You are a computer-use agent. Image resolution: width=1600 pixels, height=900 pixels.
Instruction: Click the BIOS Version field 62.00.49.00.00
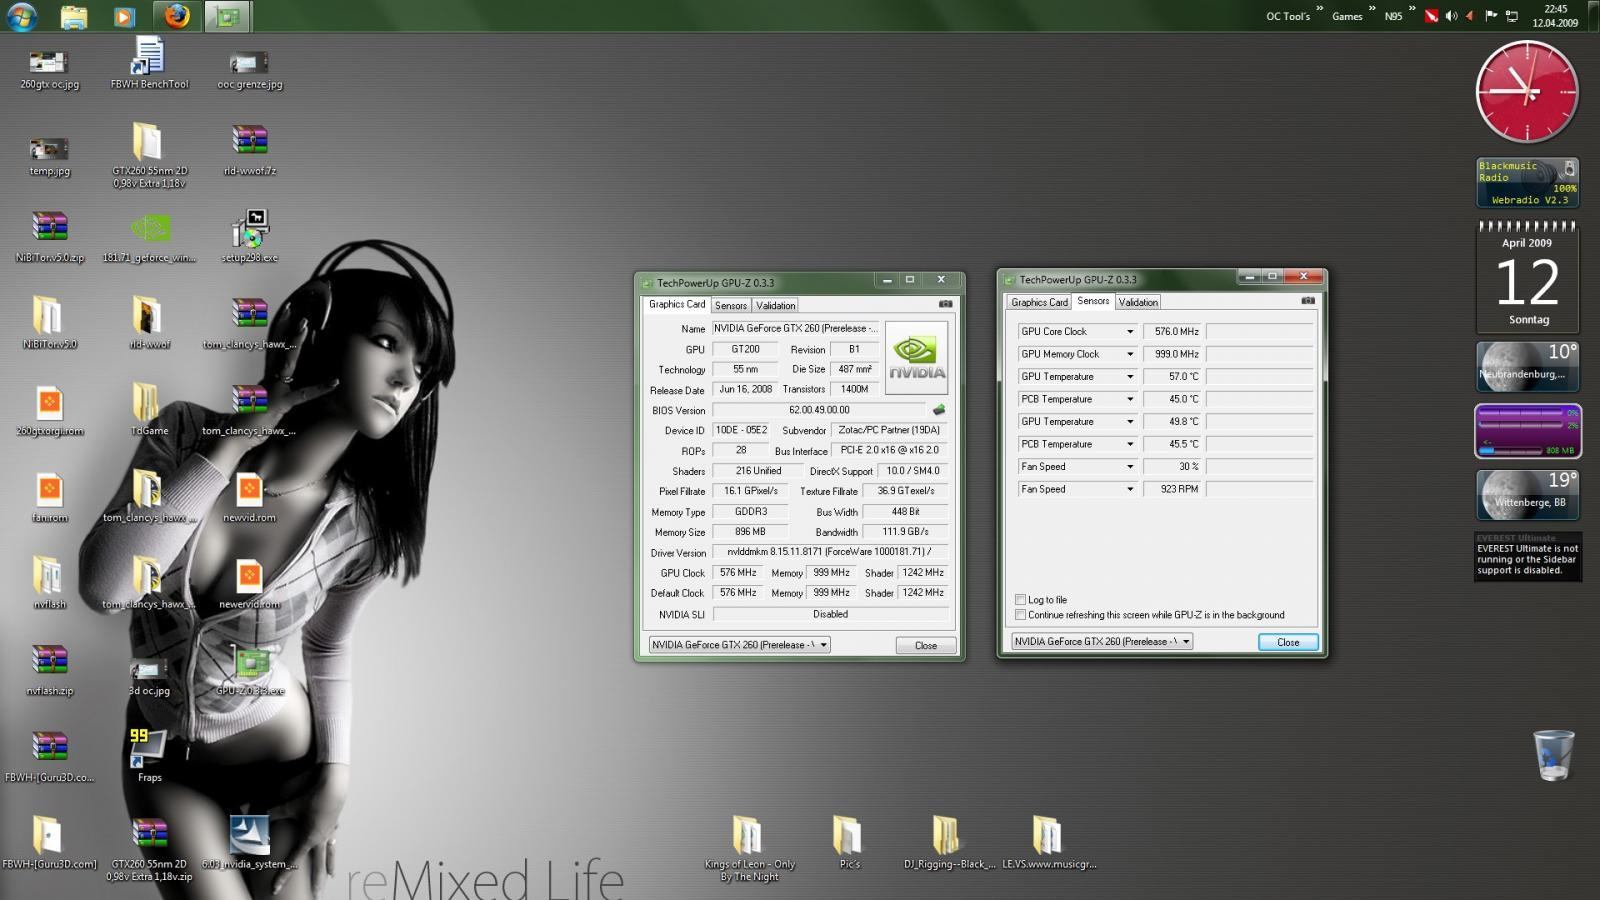[820, 410]
